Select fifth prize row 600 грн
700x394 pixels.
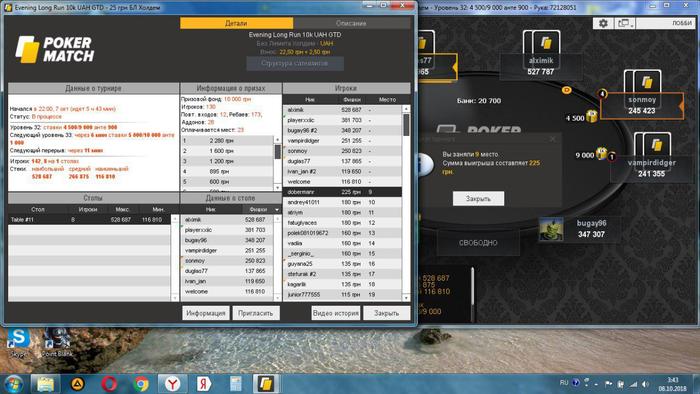point(227,182)
